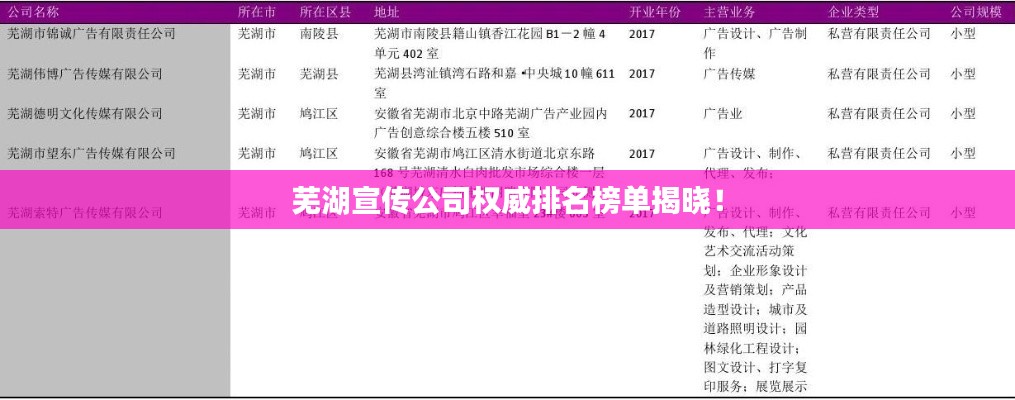Click the 公司规模 column header
The height and width of the screenshot is (400, 1015).
click(x=976, y=12)
